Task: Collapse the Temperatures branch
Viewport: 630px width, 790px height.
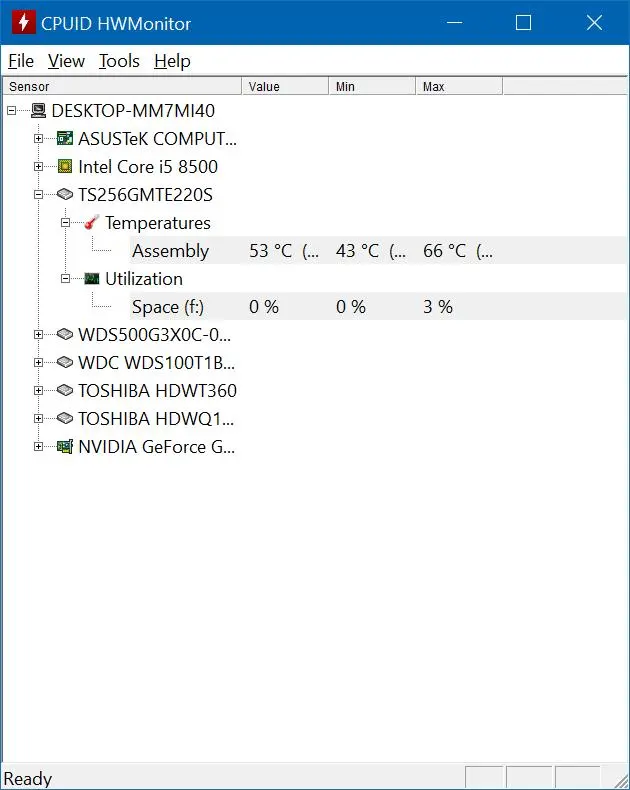Action: [x=66, y=222]
